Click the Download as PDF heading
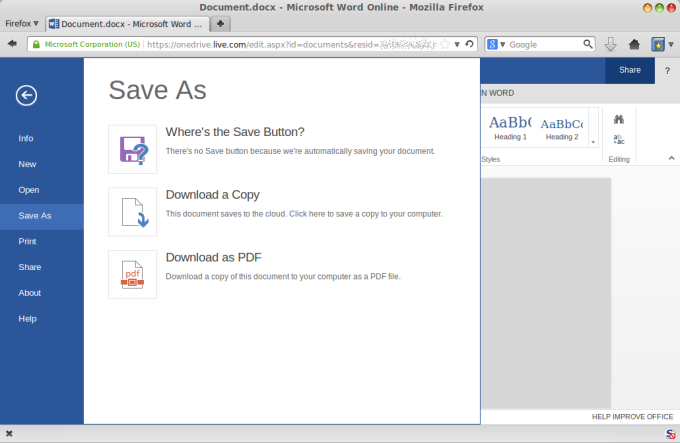The image size is (680, 443). (x=213, y=257)
